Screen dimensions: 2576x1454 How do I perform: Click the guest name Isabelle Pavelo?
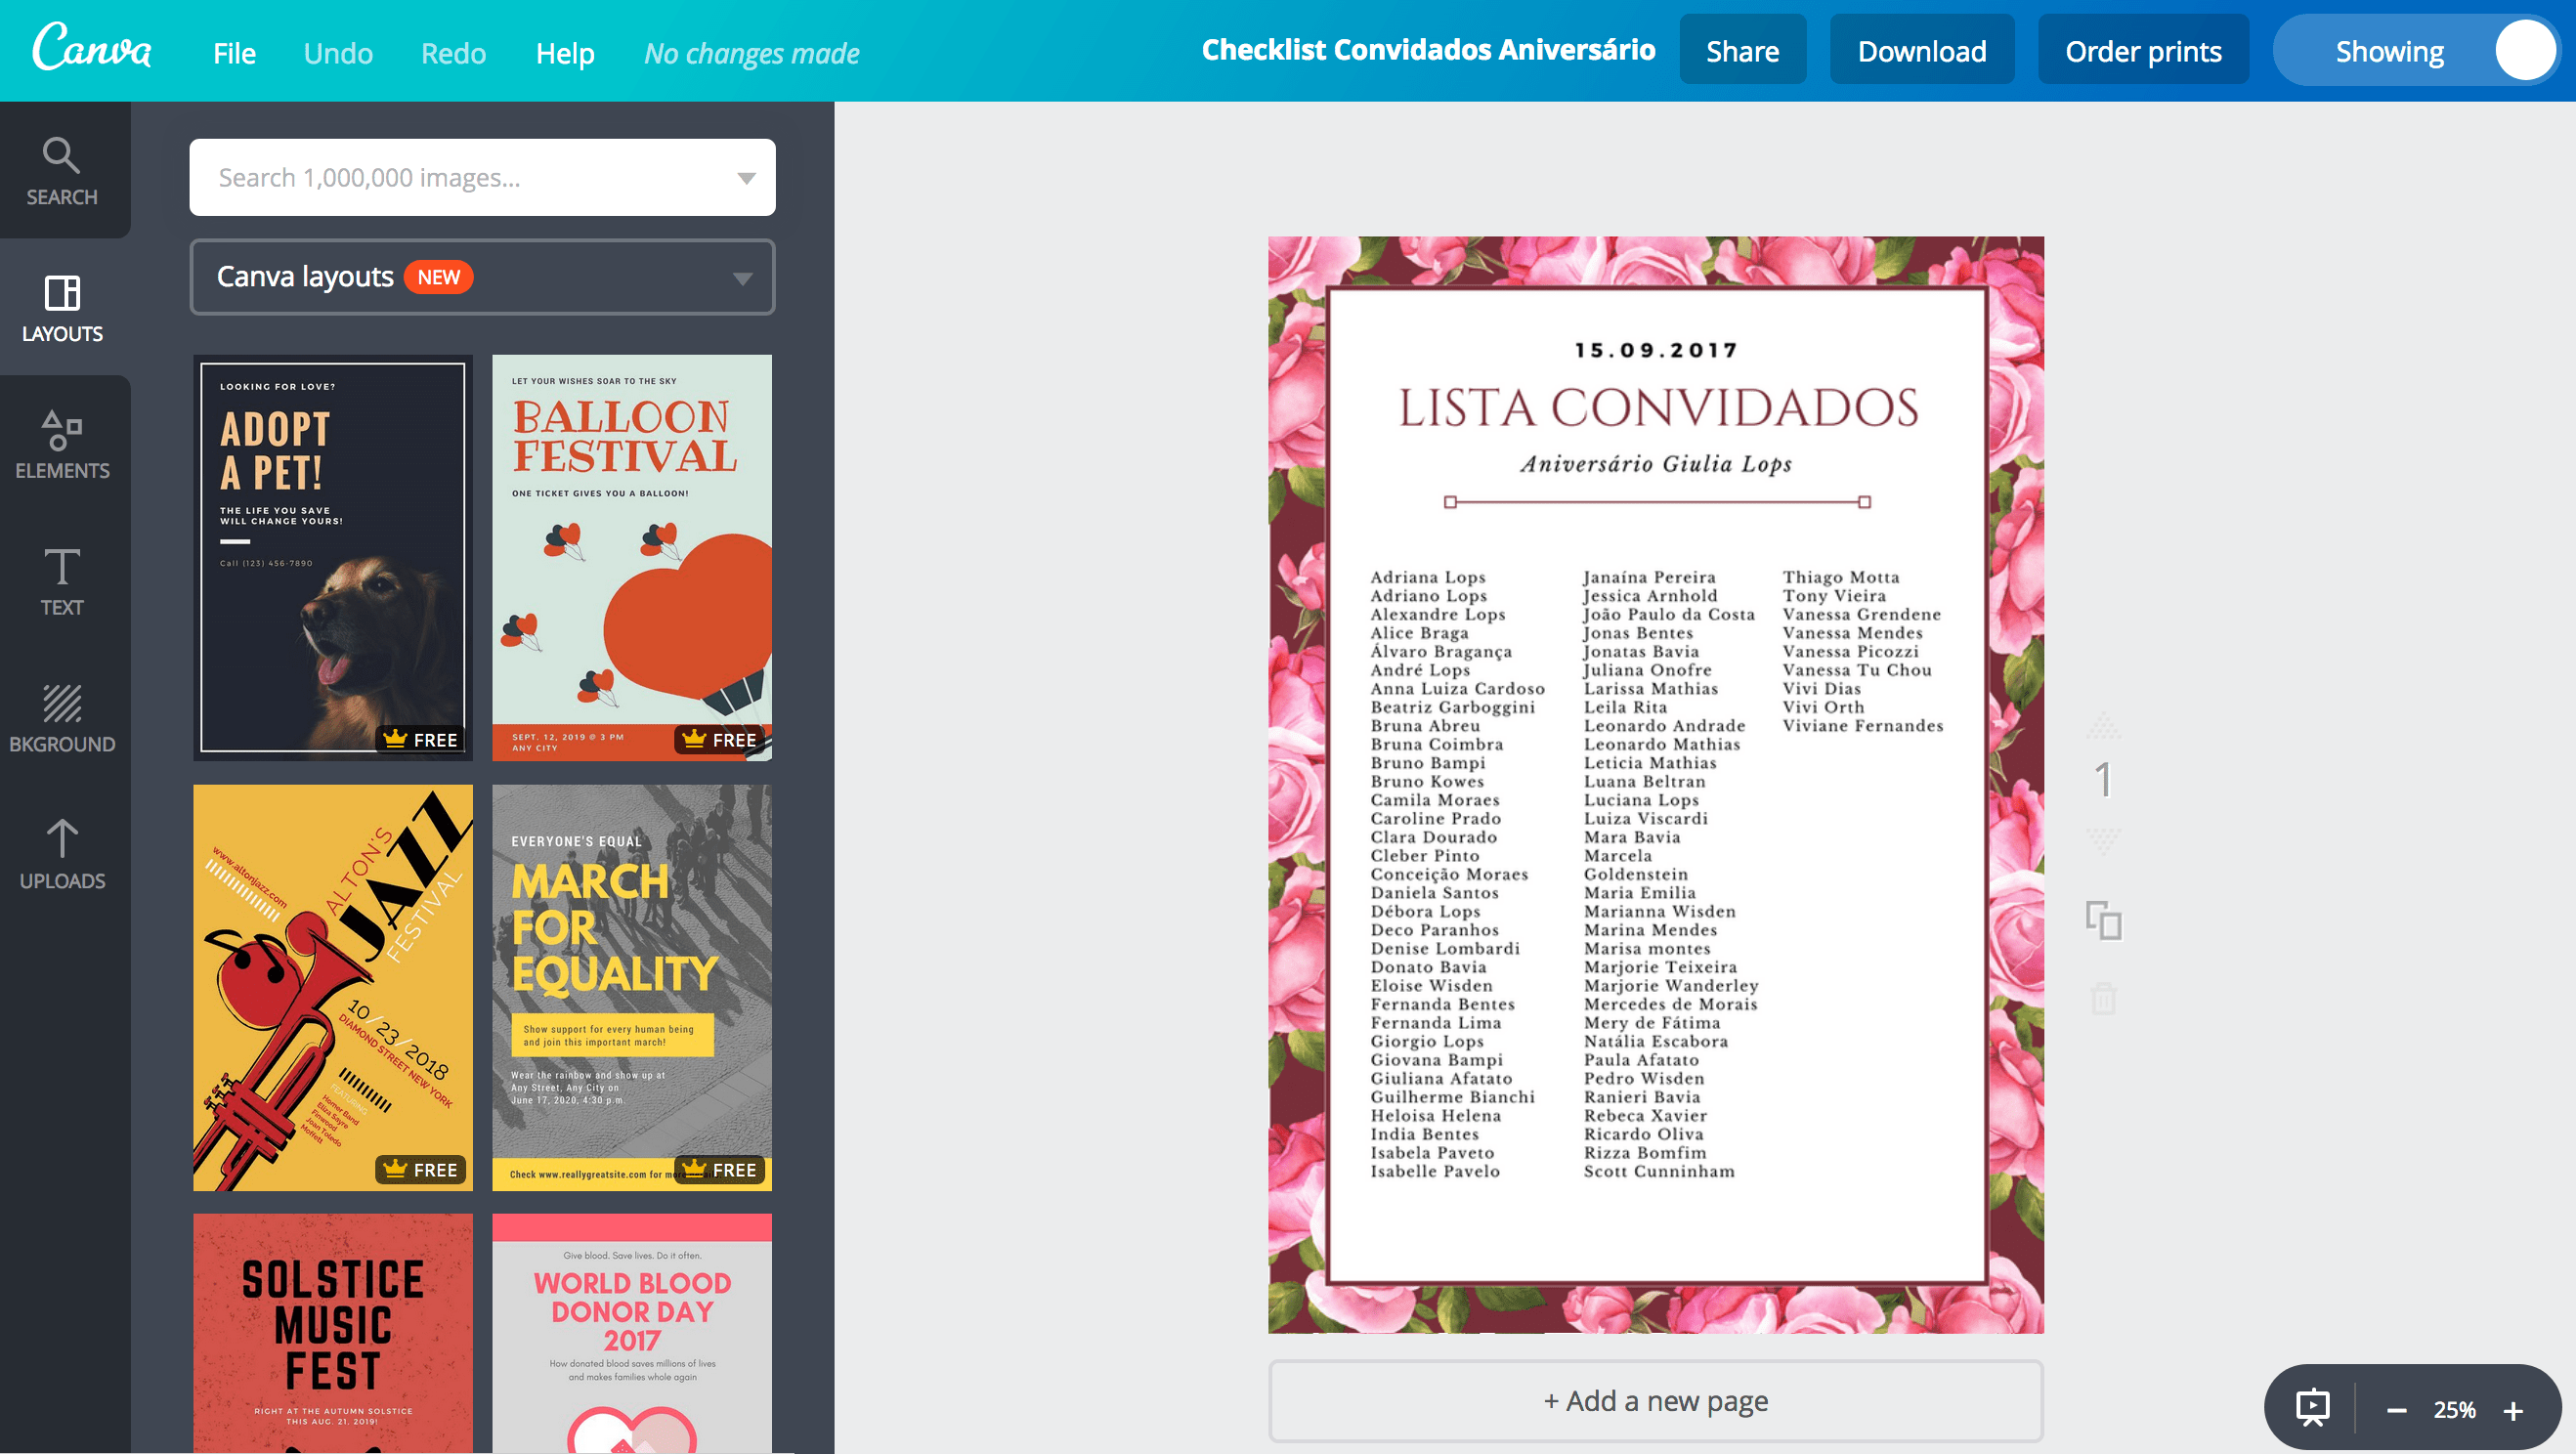tap(1435, 1172)
